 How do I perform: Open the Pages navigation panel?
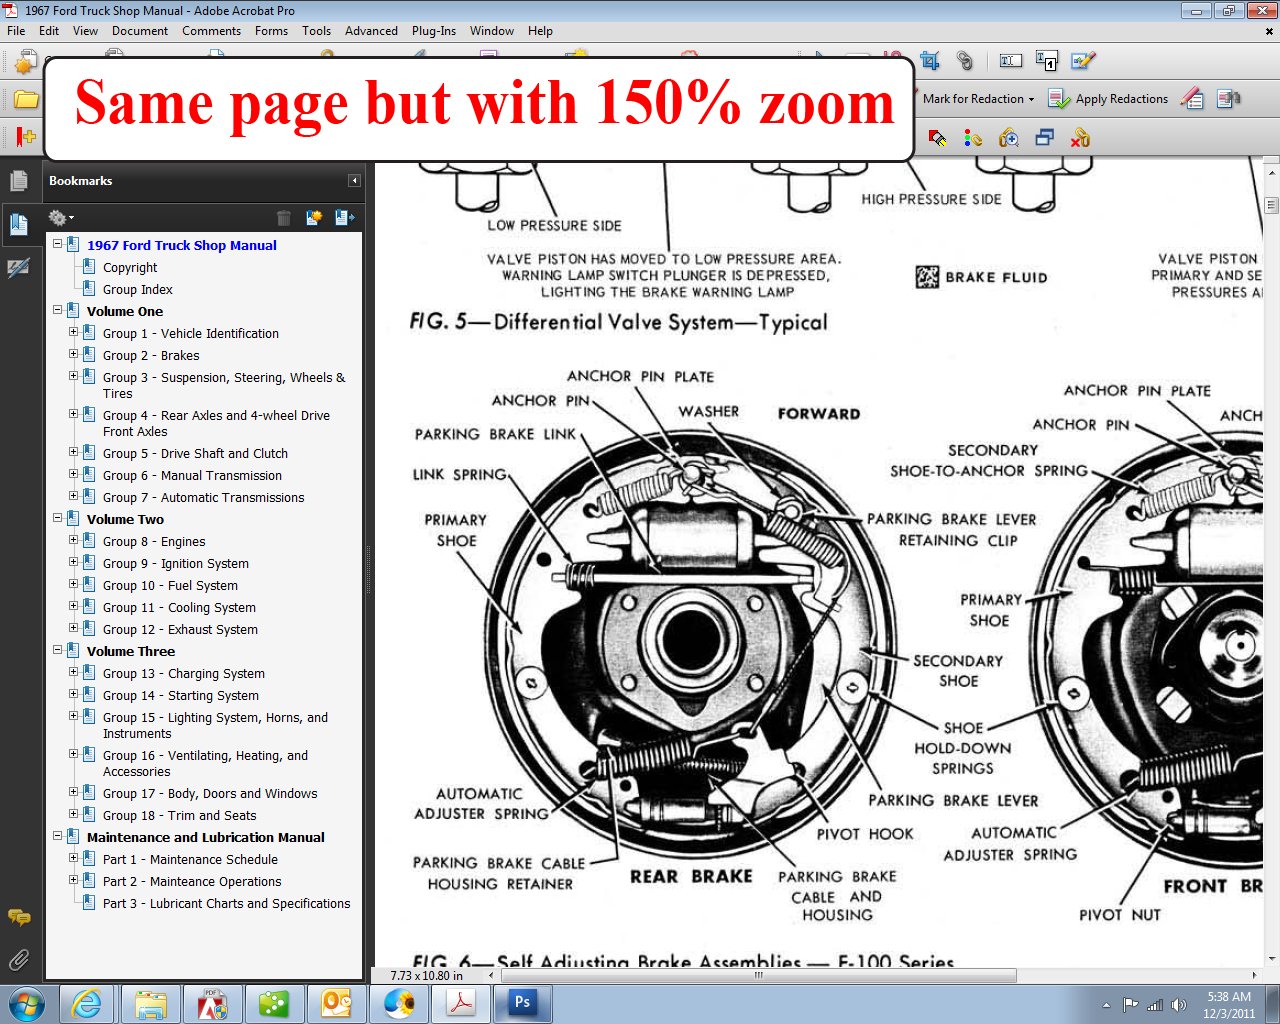pos(18,181)
